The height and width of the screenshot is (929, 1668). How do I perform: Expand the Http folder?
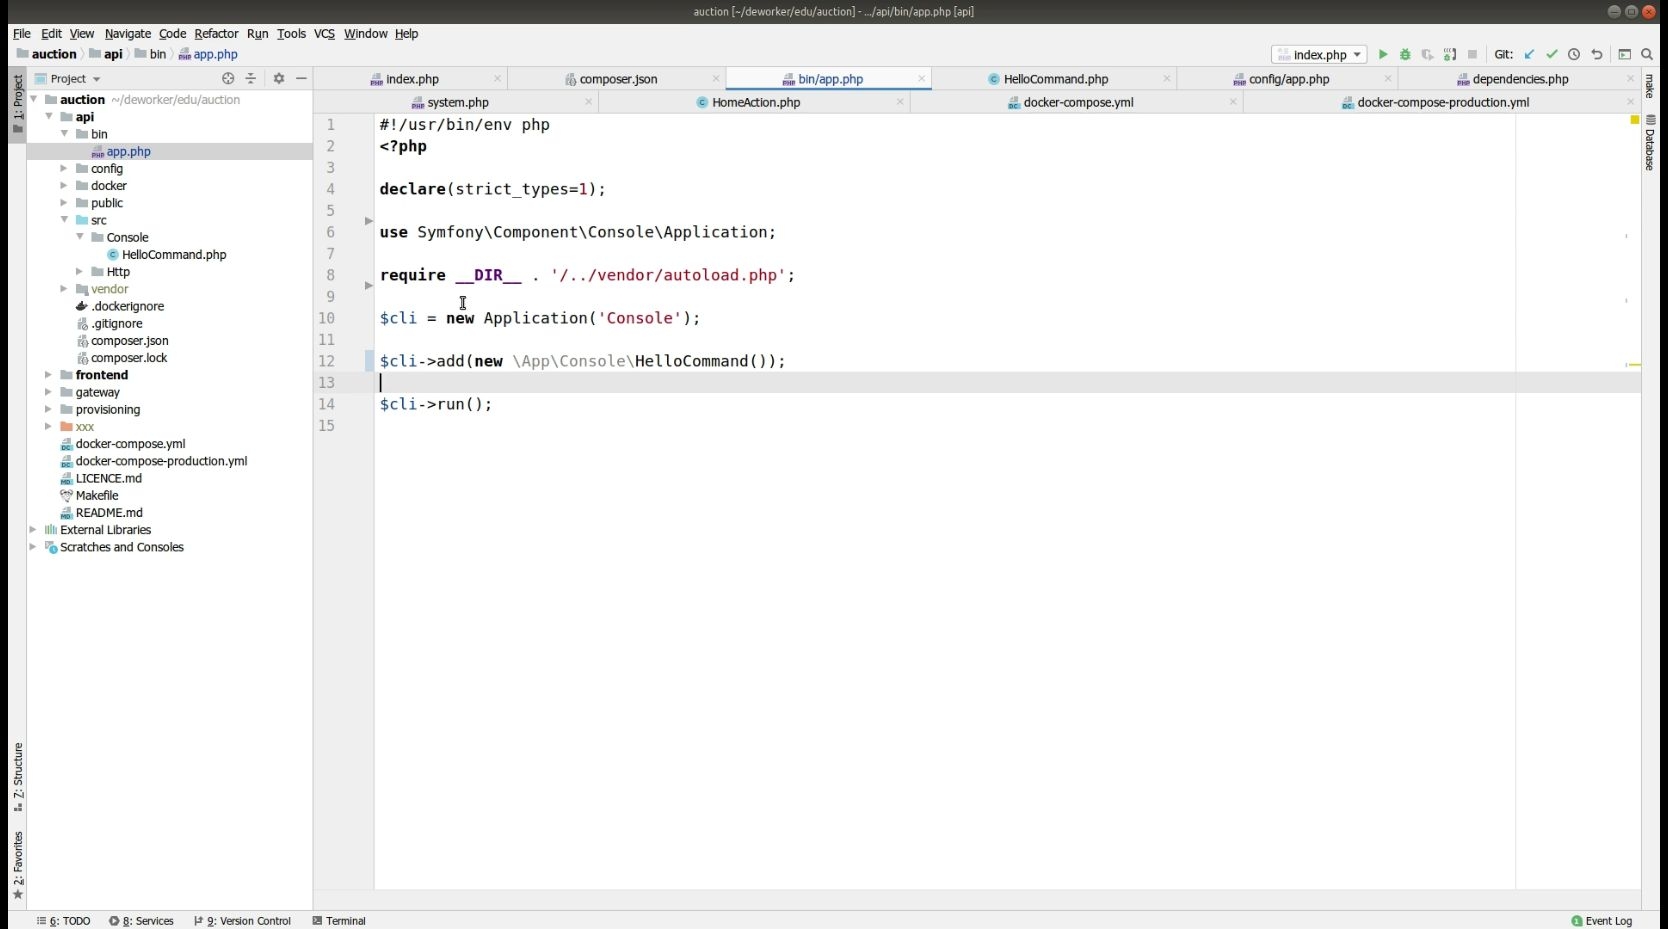[x=80, y=272]
